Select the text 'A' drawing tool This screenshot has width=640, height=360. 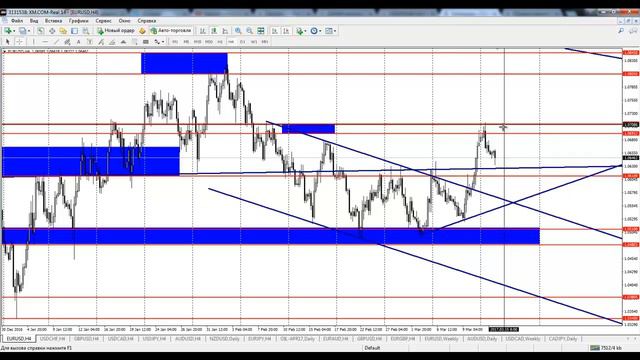79,42
